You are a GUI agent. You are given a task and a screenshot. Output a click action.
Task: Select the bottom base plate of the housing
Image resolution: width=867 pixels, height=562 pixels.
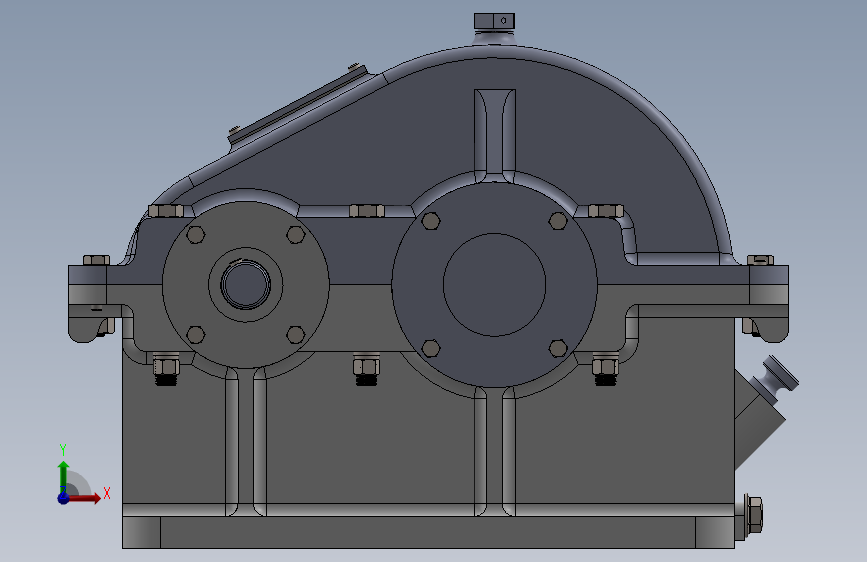tap(428, 532)
